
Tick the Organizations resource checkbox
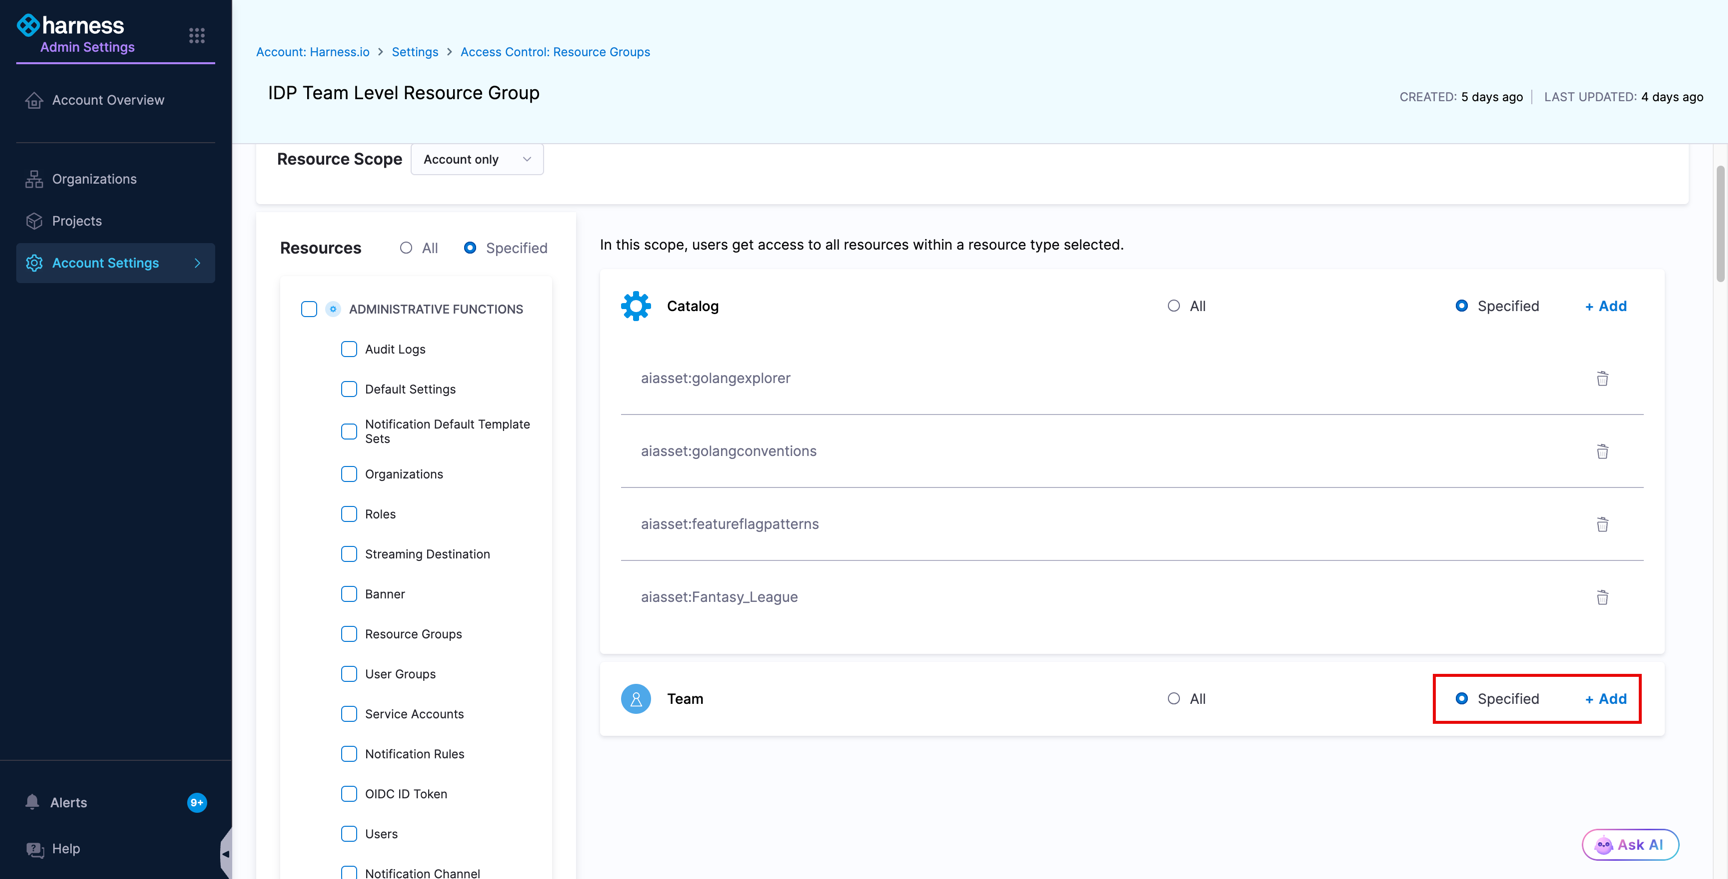[349, 474]
